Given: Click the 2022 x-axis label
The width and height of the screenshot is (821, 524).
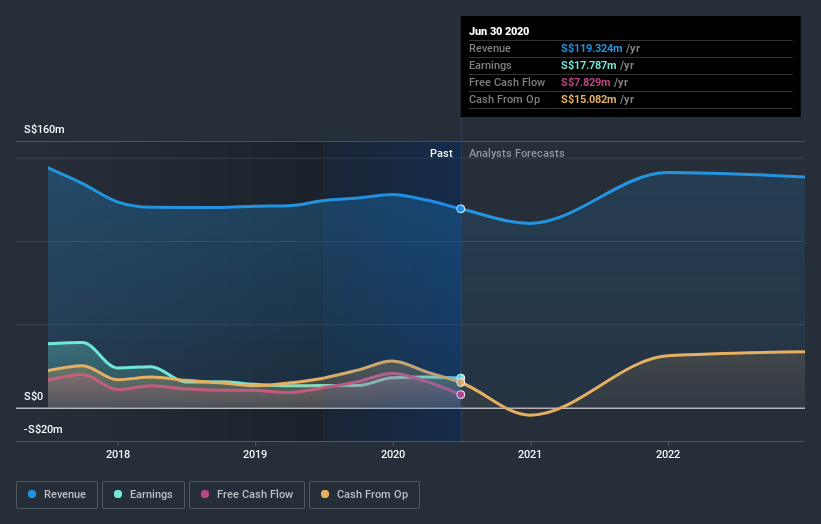Looking at the screenshot, I should pyautogui.click(x=668, y=454).
